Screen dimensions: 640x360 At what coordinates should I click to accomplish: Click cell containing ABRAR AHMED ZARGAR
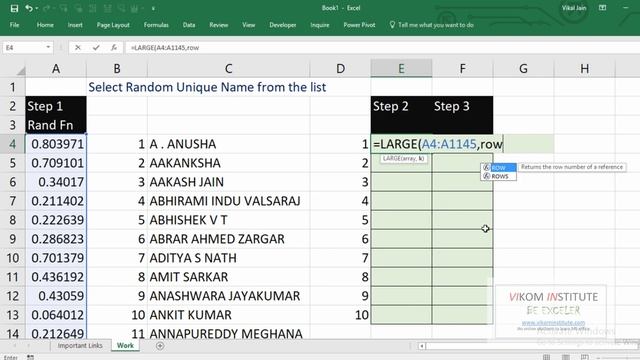pyautogui.click(x=229, y=239)
